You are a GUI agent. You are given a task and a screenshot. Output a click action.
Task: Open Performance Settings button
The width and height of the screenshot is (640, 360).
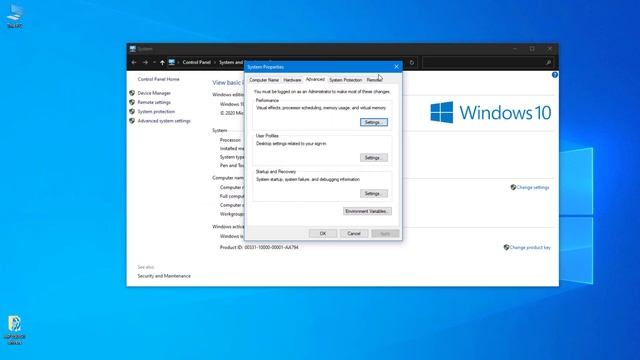coord(373,122)
